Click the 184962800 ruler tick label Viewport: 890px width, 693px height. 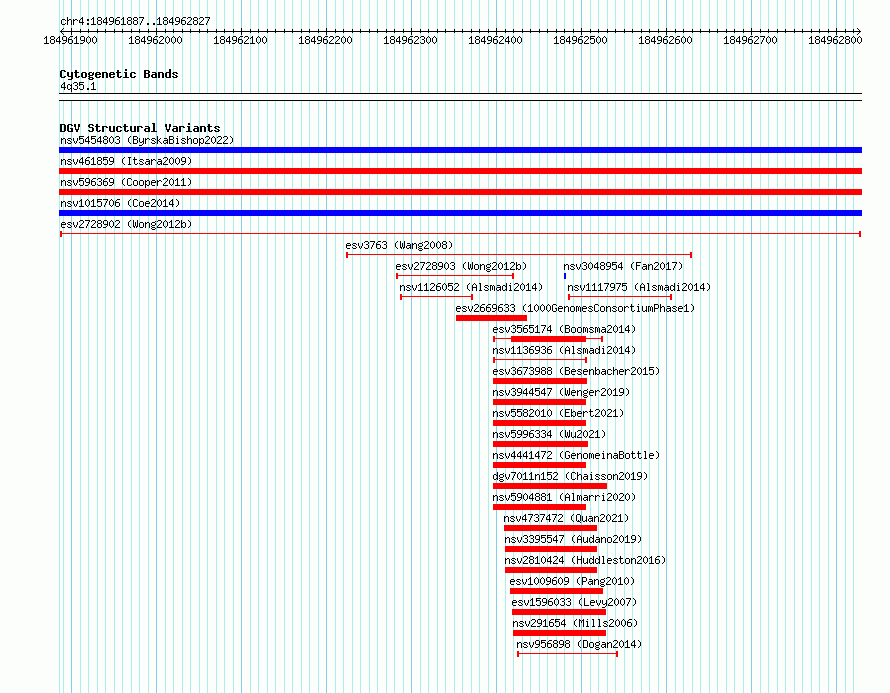point(835,40)
